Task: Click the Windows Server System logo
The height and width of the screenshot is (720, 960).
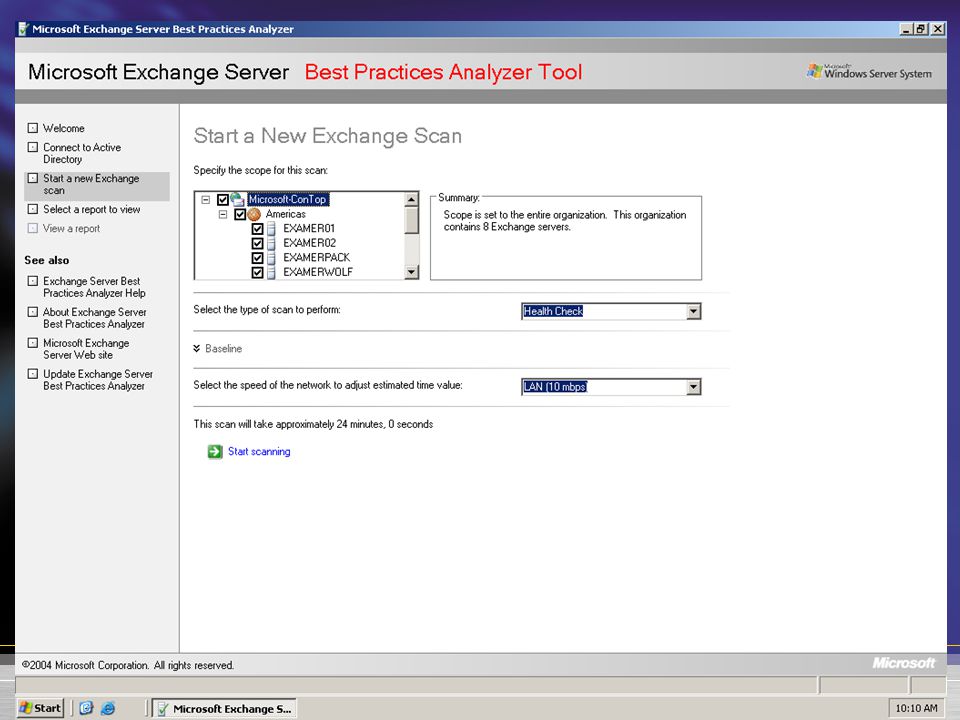Action: pos(869,72)
